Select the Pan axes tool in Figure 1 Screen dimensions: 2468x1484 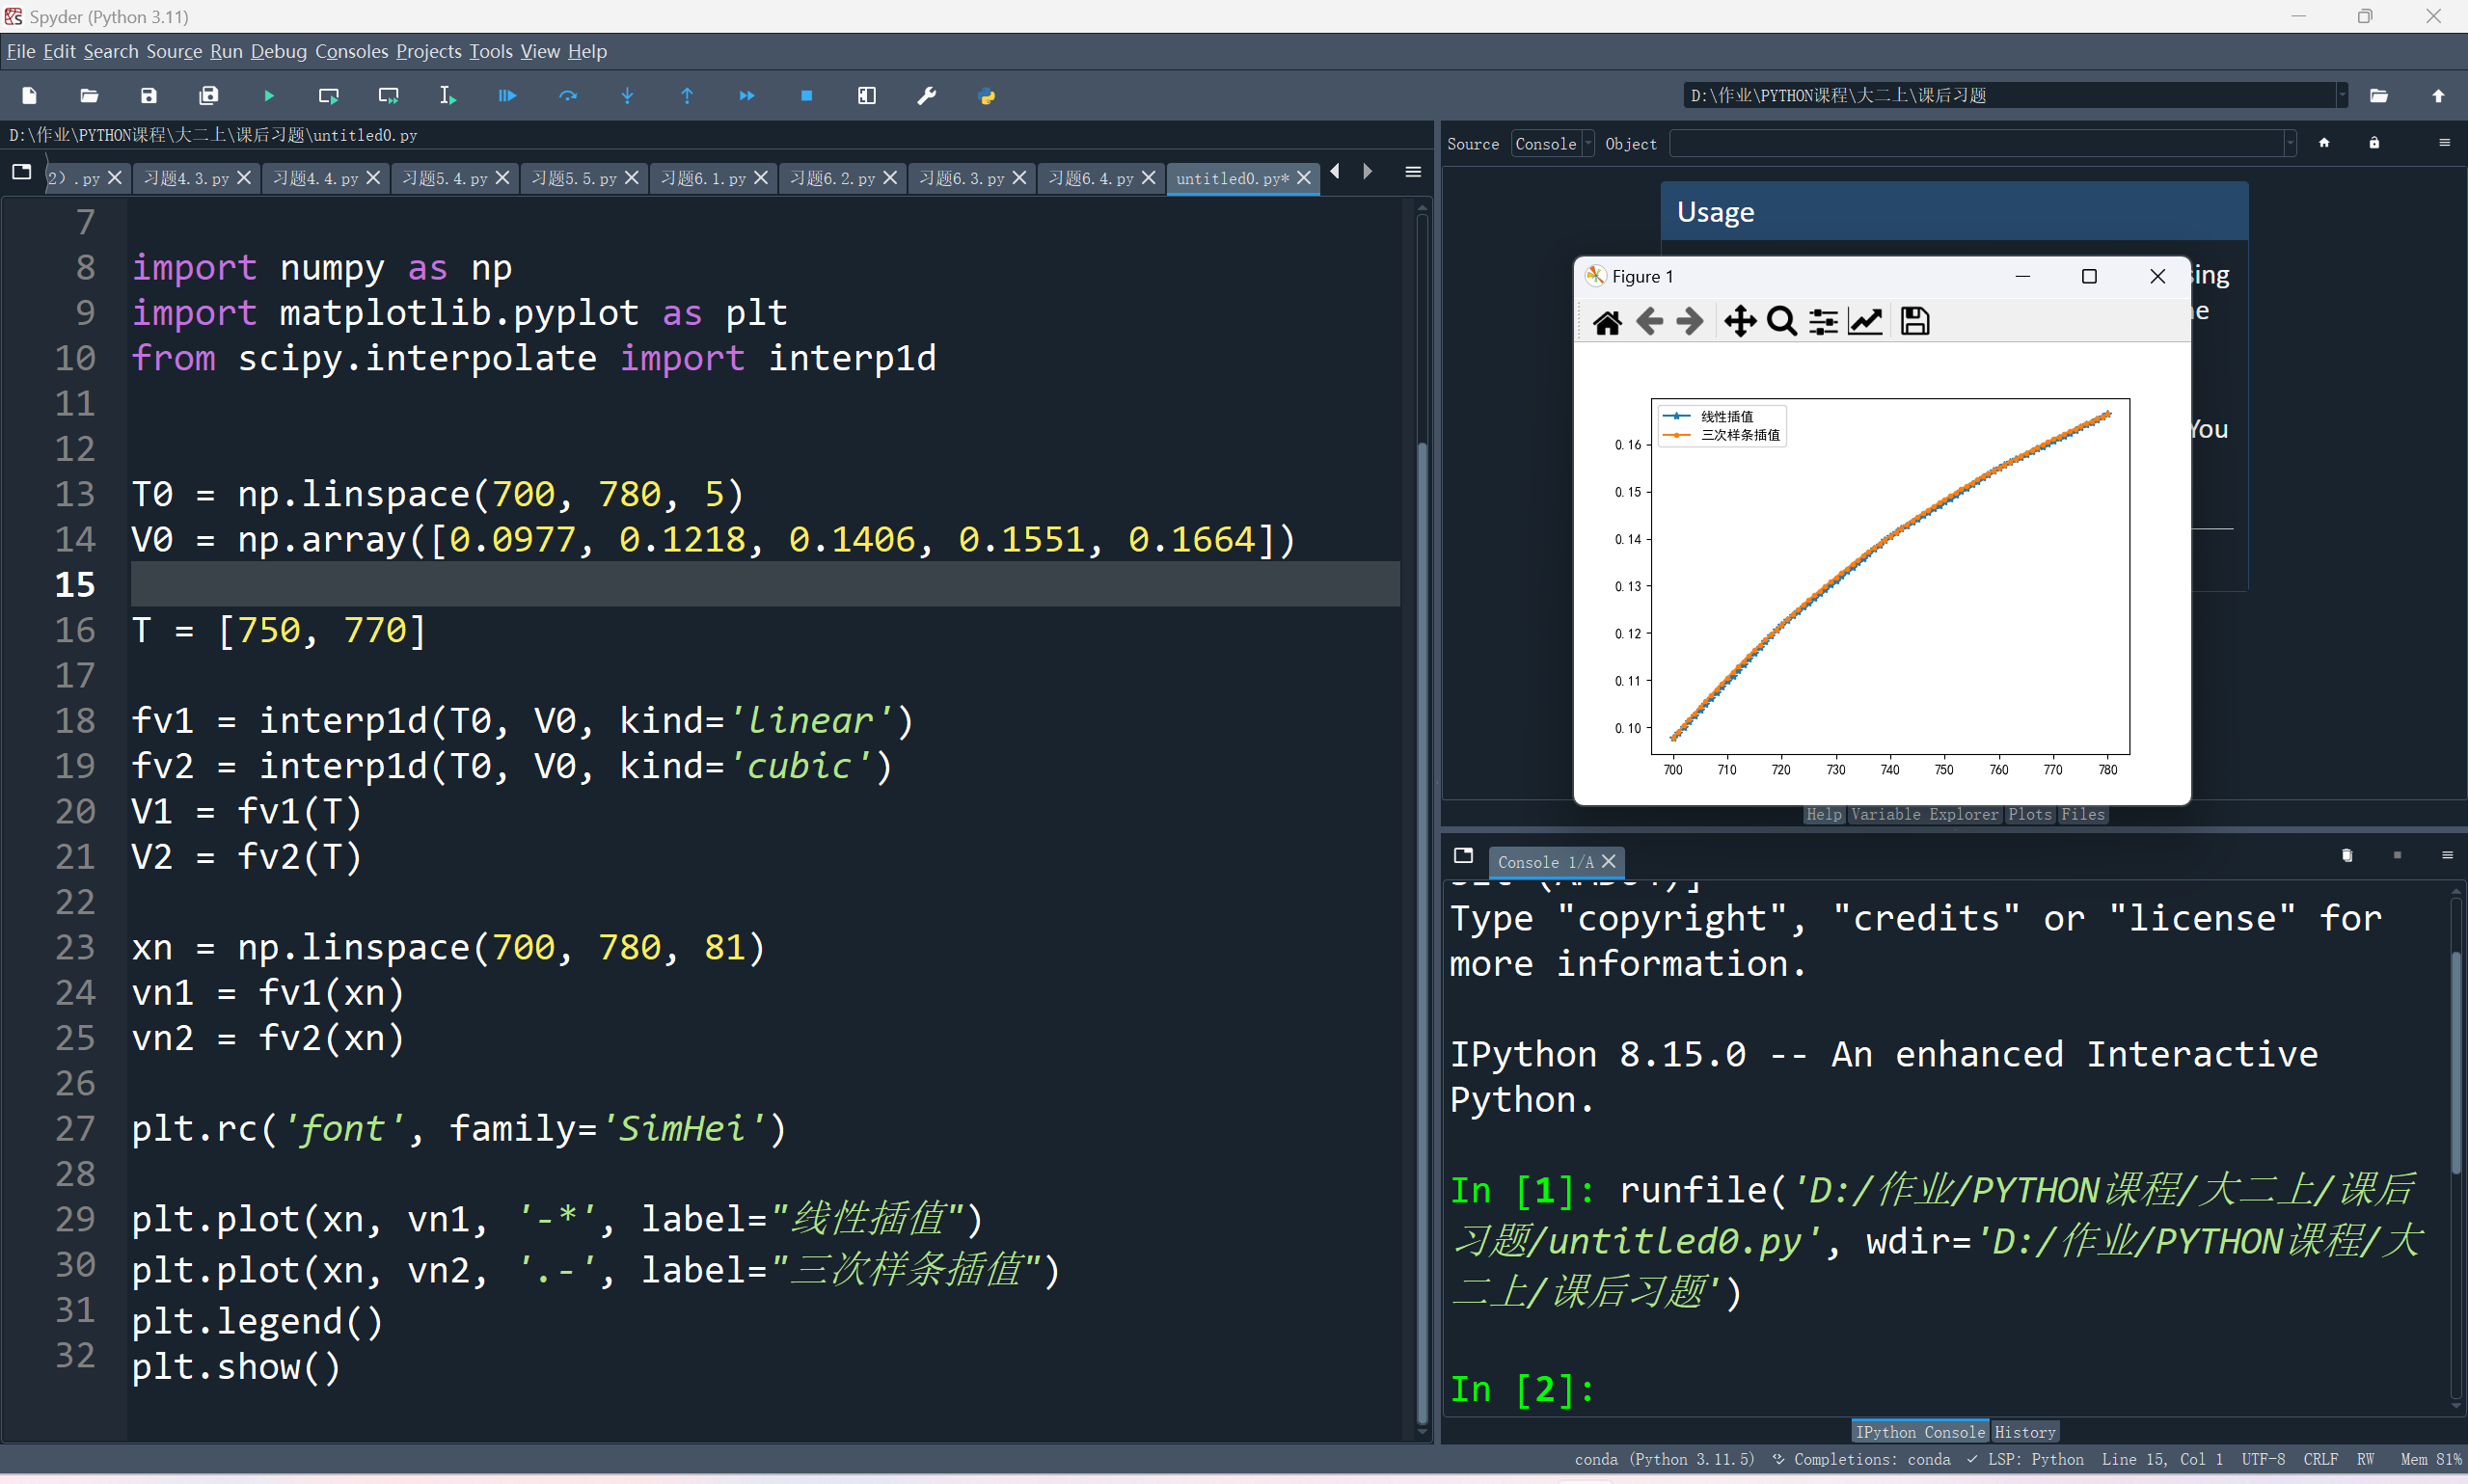pyautogui.click(x=1740, y=321)
